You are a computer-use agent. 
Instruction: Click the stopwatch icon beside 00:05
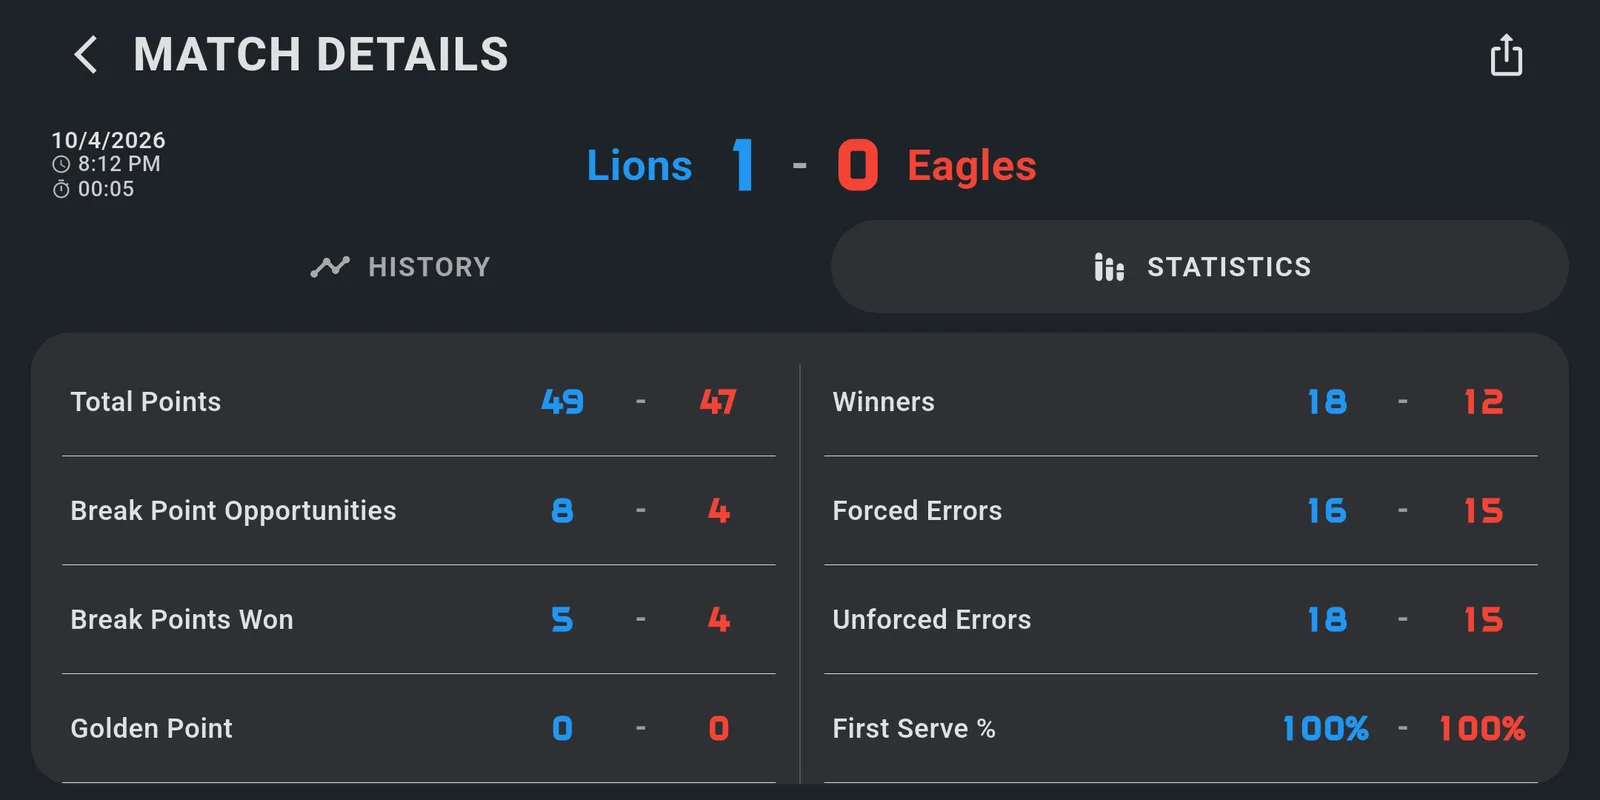pos(61,189)
